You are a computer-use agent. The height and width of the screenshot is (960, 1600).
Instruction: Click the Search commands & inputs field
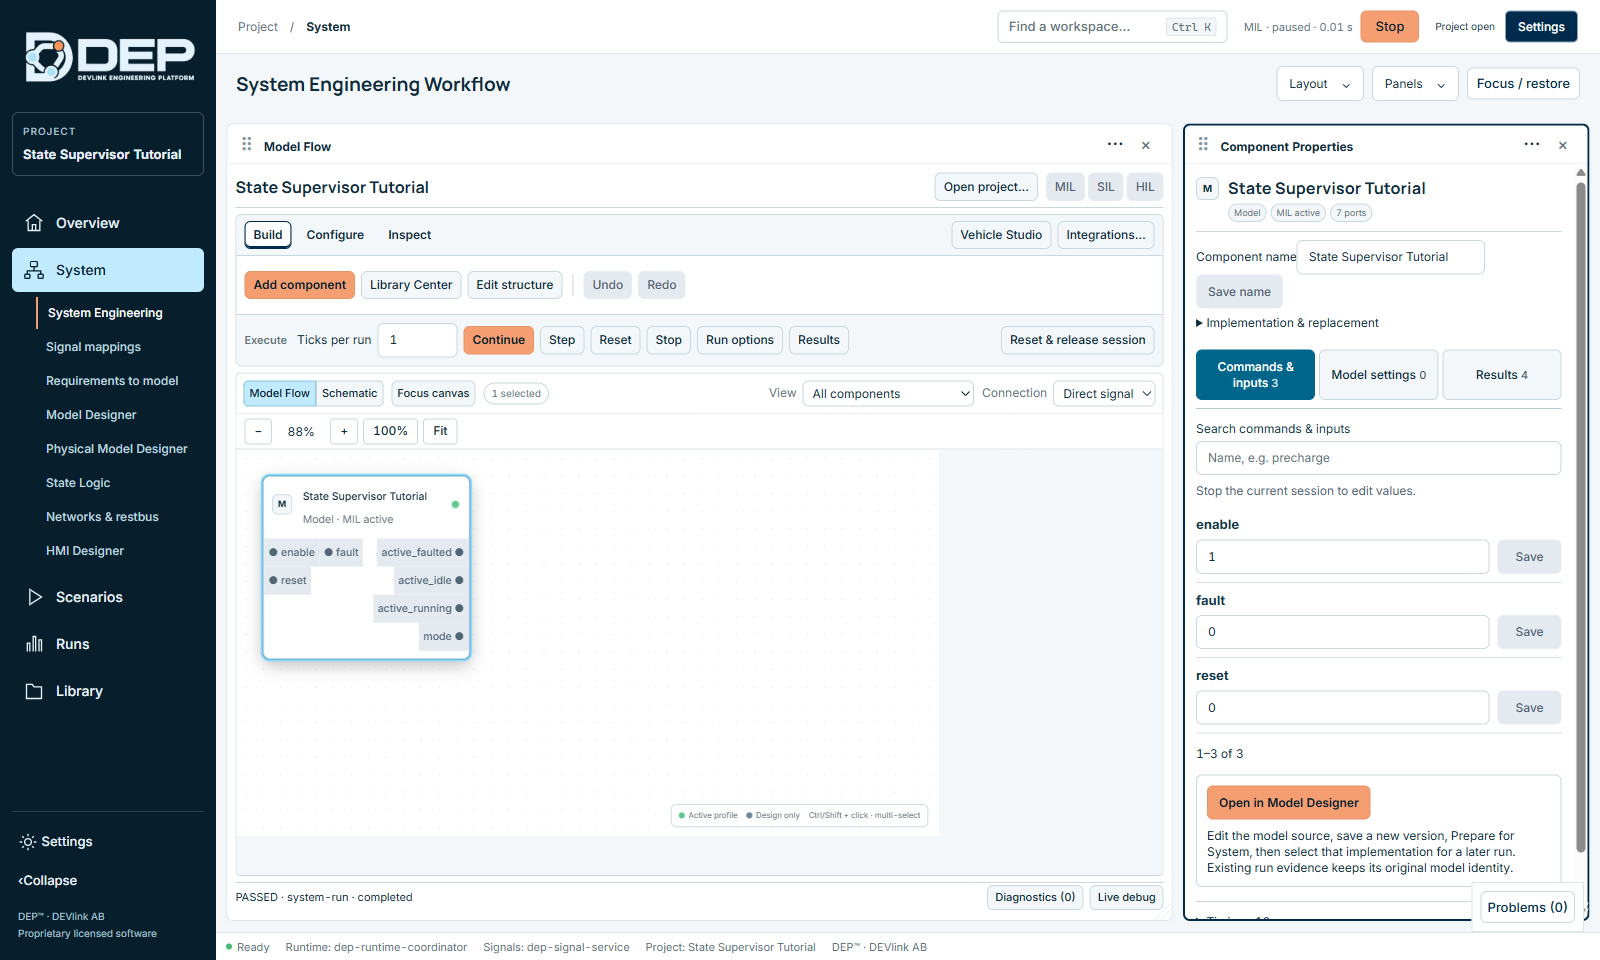[x=1378, y=458]
